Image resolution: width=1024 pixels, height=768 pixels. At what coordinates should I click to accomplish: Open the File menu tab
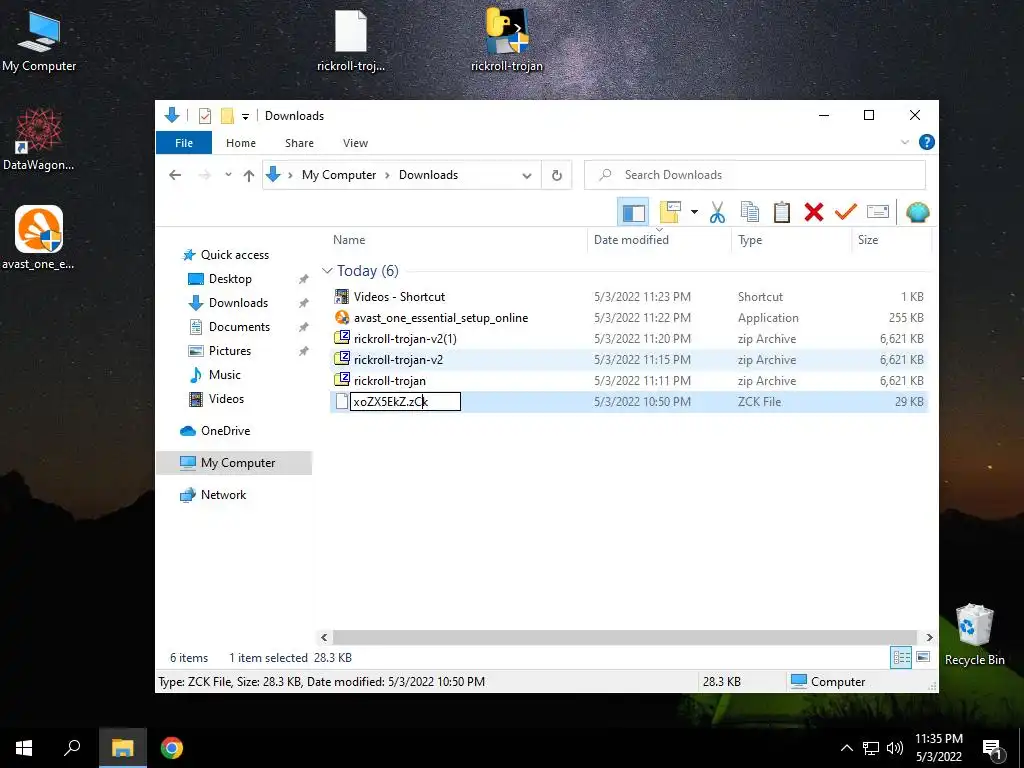(x=184, y=143)
